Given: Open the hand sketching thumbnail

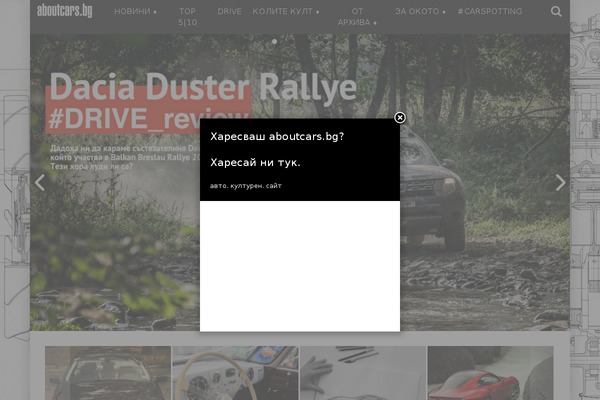Looking at the screenshot, I should coord(363,373).
